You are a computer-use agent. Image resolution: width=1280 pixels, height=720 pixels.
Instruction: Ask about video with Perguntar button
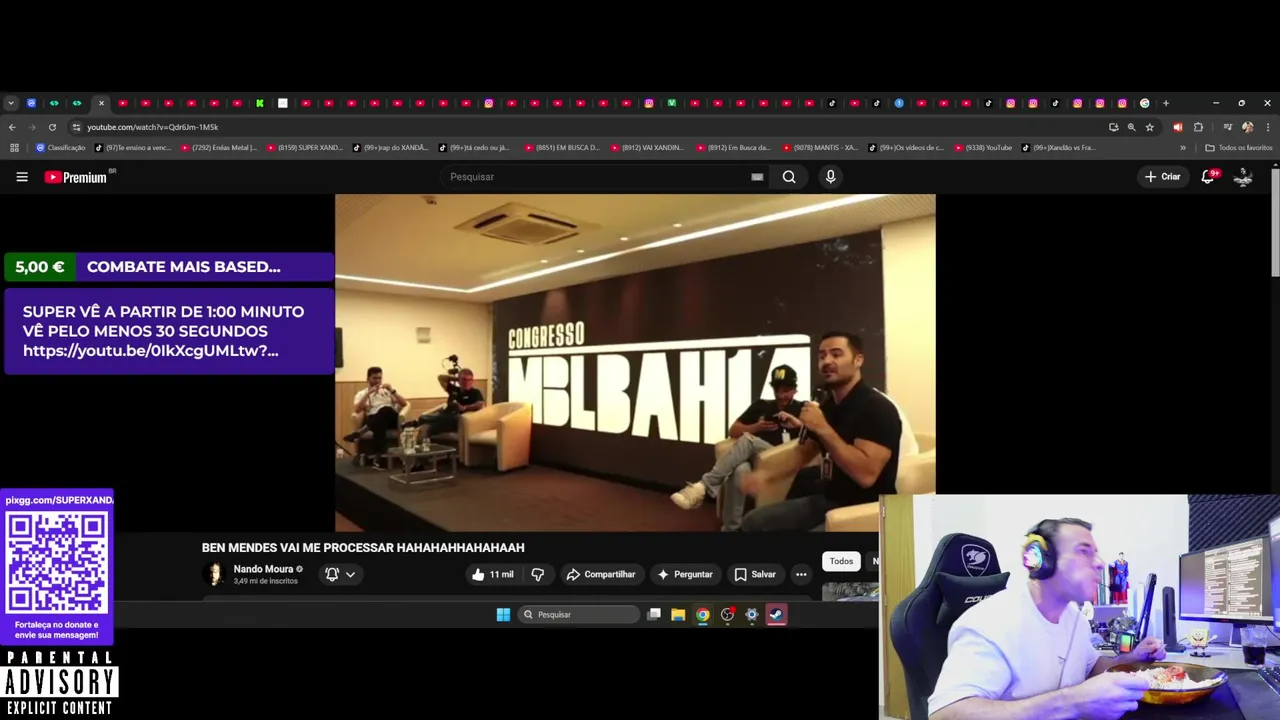pos(684,574)
